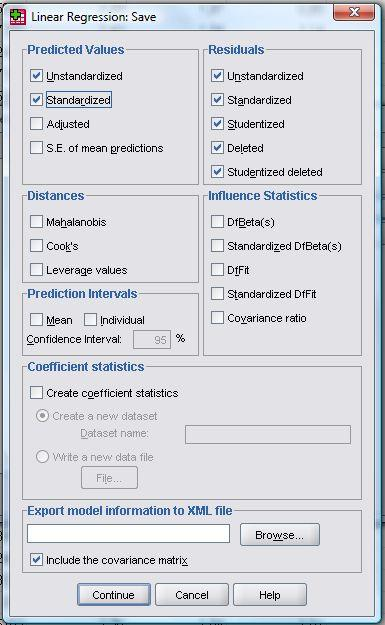Tick Standardized DfFit checkbox

click(x=217, y=294)
